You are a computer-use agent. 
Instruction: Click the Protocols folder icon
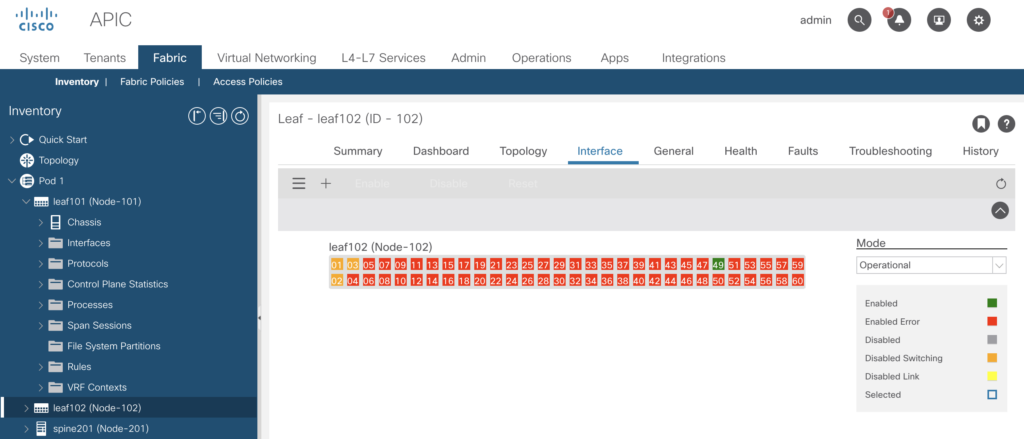click(56, 264)
